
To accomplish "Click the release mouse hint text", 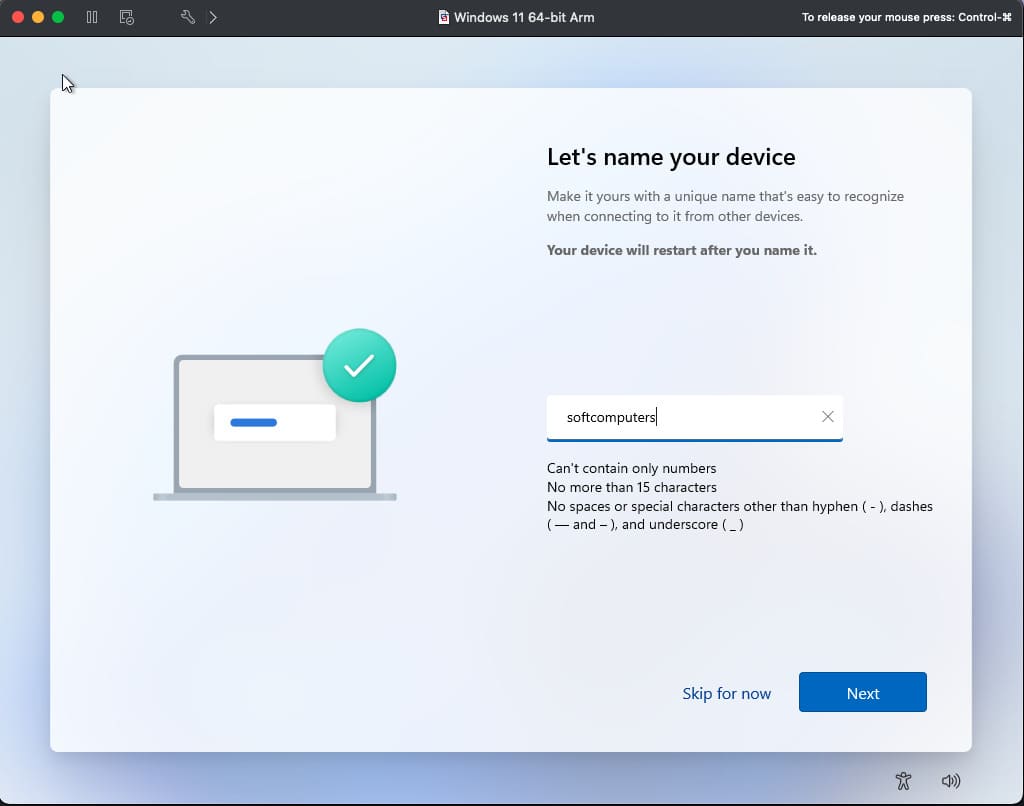I will [906, 17].
